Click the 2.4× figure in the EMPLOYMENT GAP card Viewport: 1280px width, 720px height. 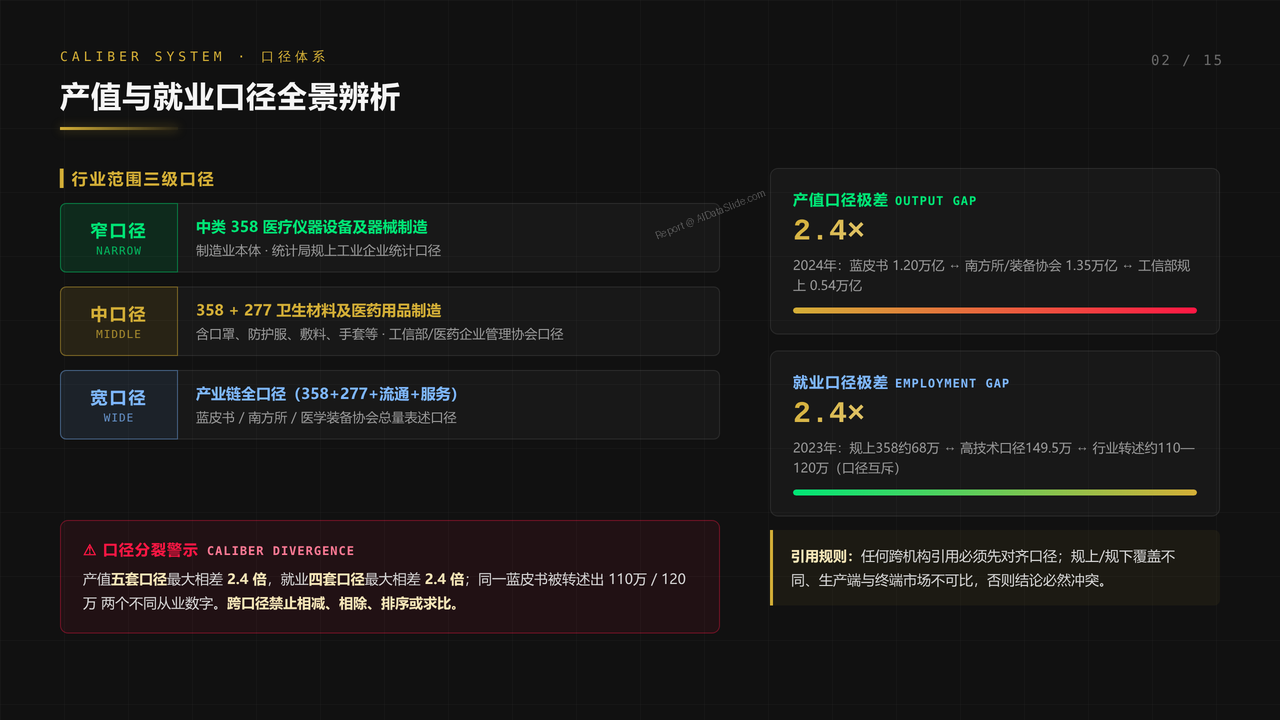(828, 412)
